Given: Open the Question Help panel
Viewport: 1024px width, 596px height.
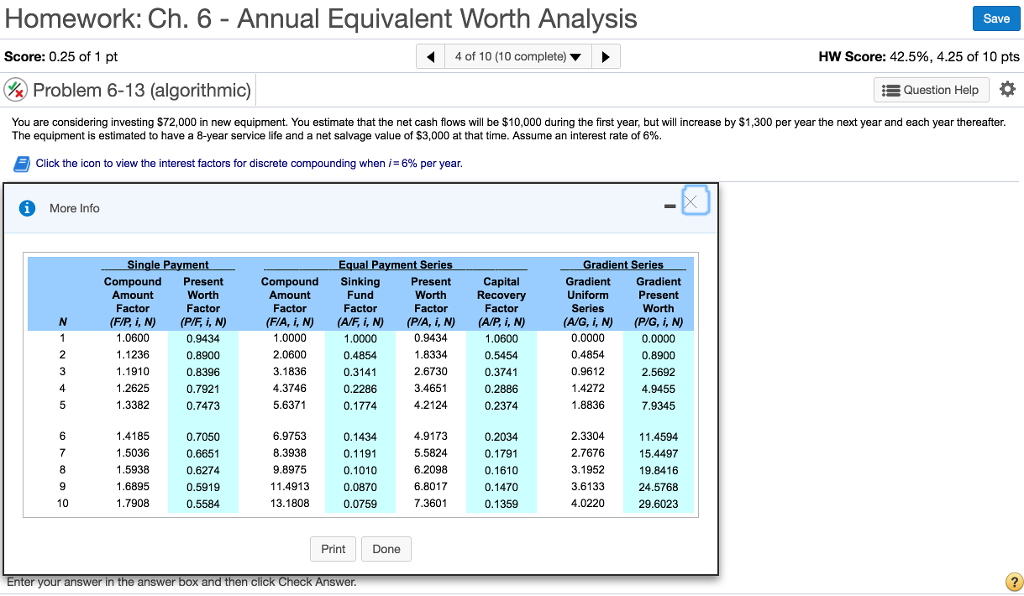Looking at the screenshot, I should 930,90.
